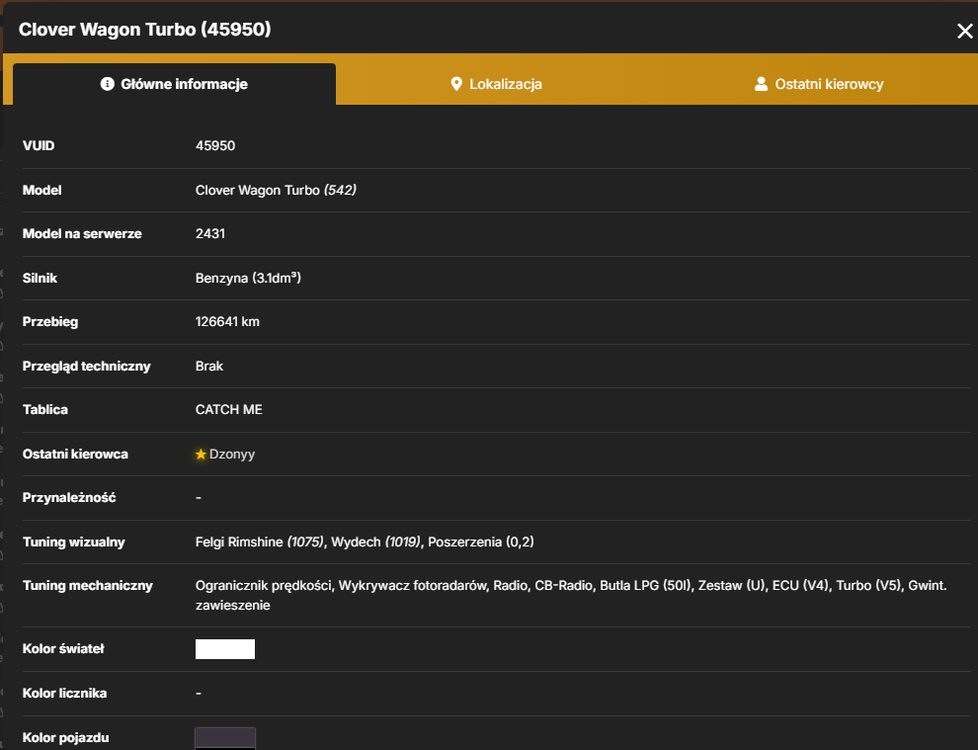Switch to the Lokalizacja tab

click(x=496, y=84)
